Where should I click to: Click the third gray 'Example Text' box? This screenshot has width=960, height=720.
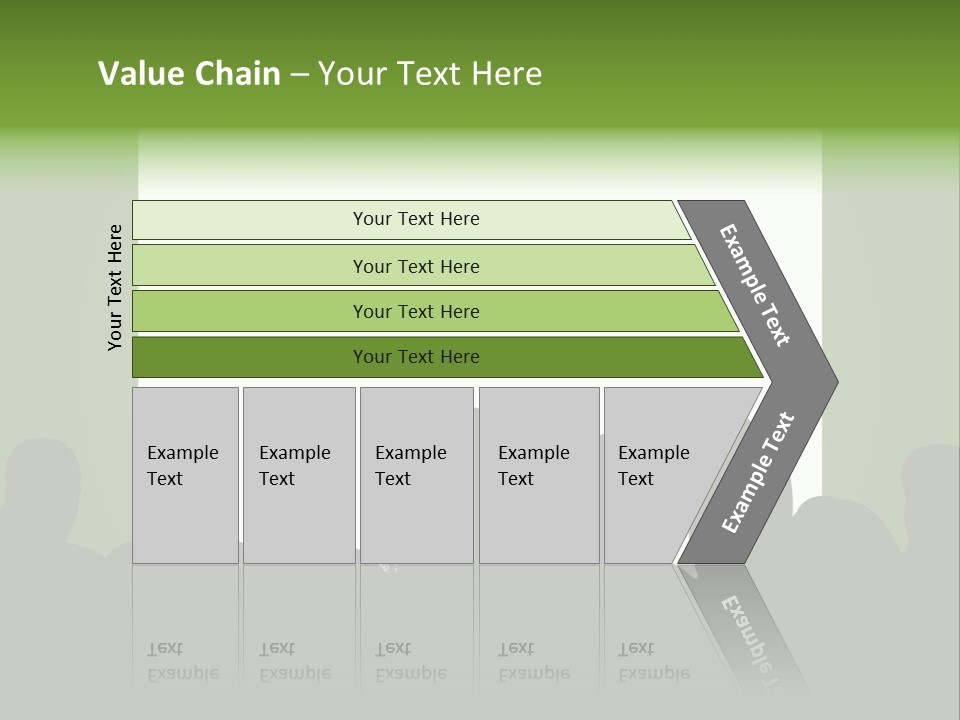(416, 475)
